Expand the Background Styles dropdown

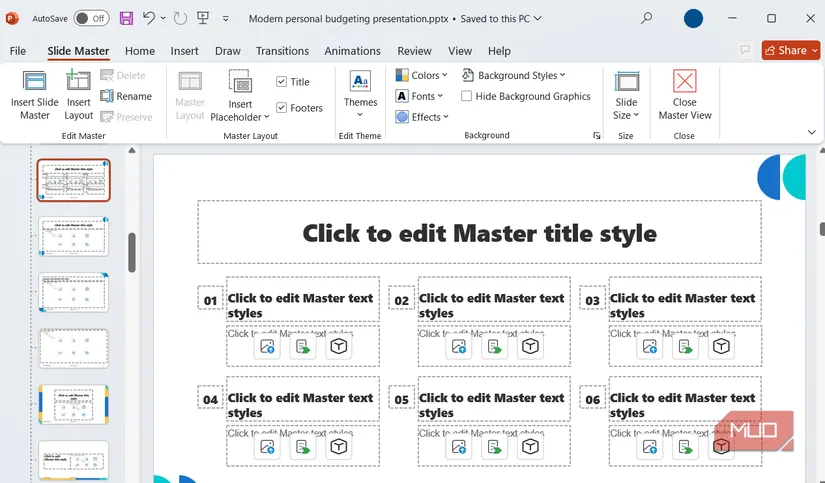(x=514, y=75)
